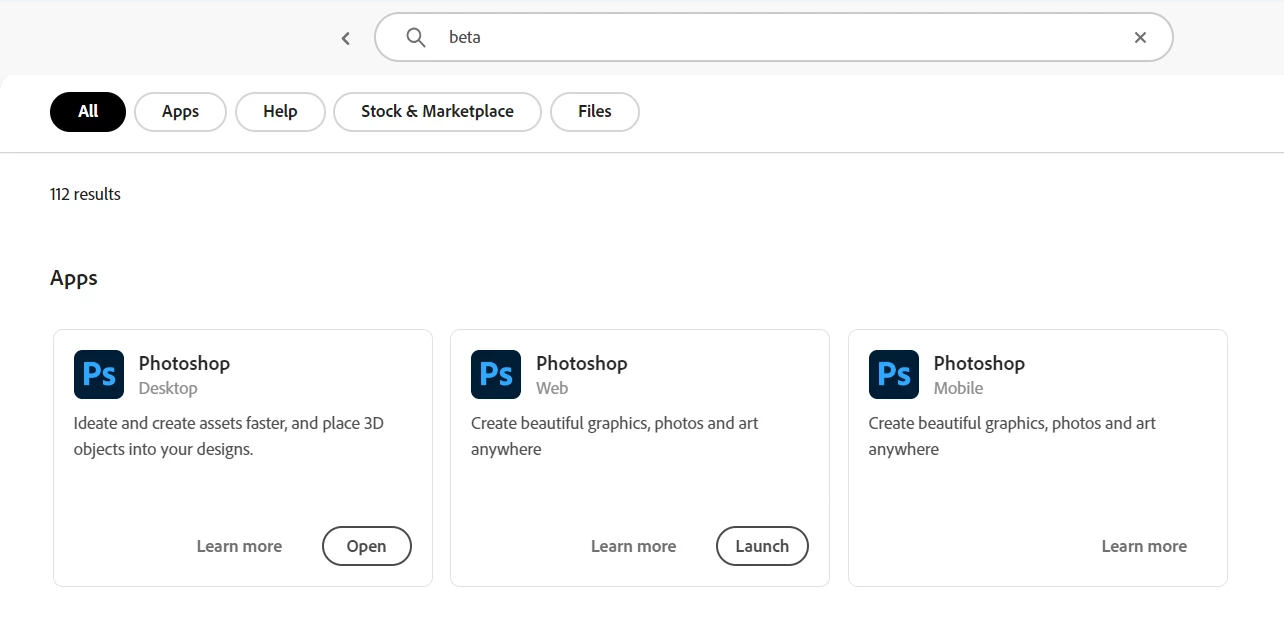Launch Photoshop Web
The image size is (1284, 621).
(x=762, y=546)
